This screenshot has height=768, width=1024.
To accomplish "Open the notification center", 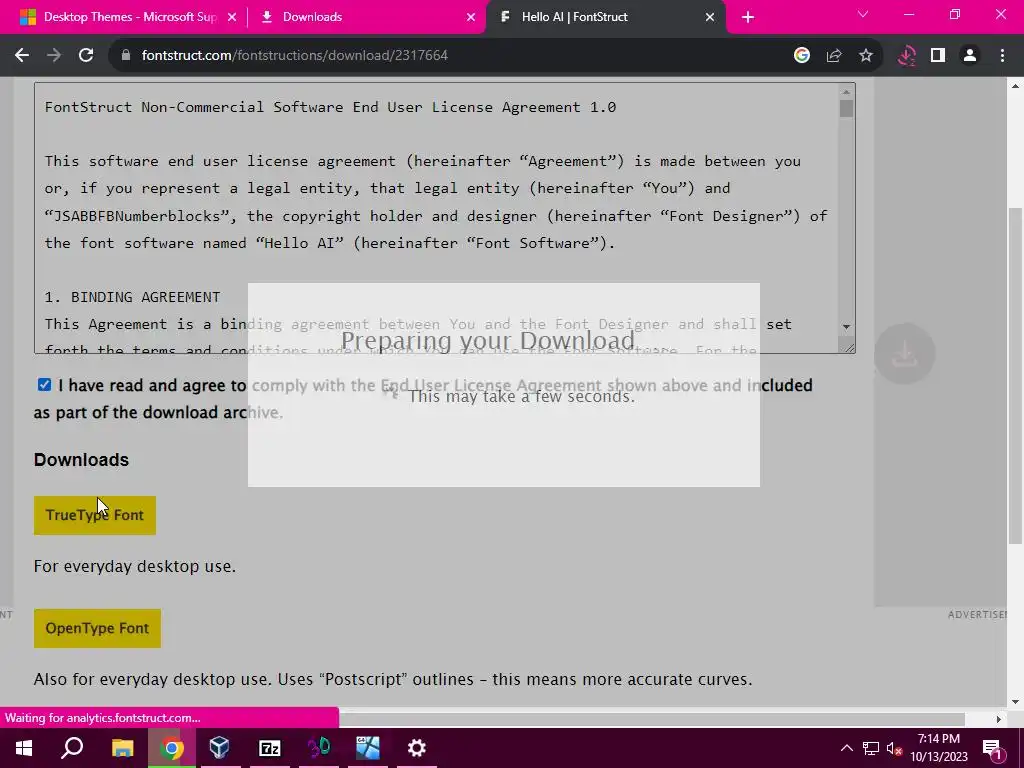I will coord(993,748).
